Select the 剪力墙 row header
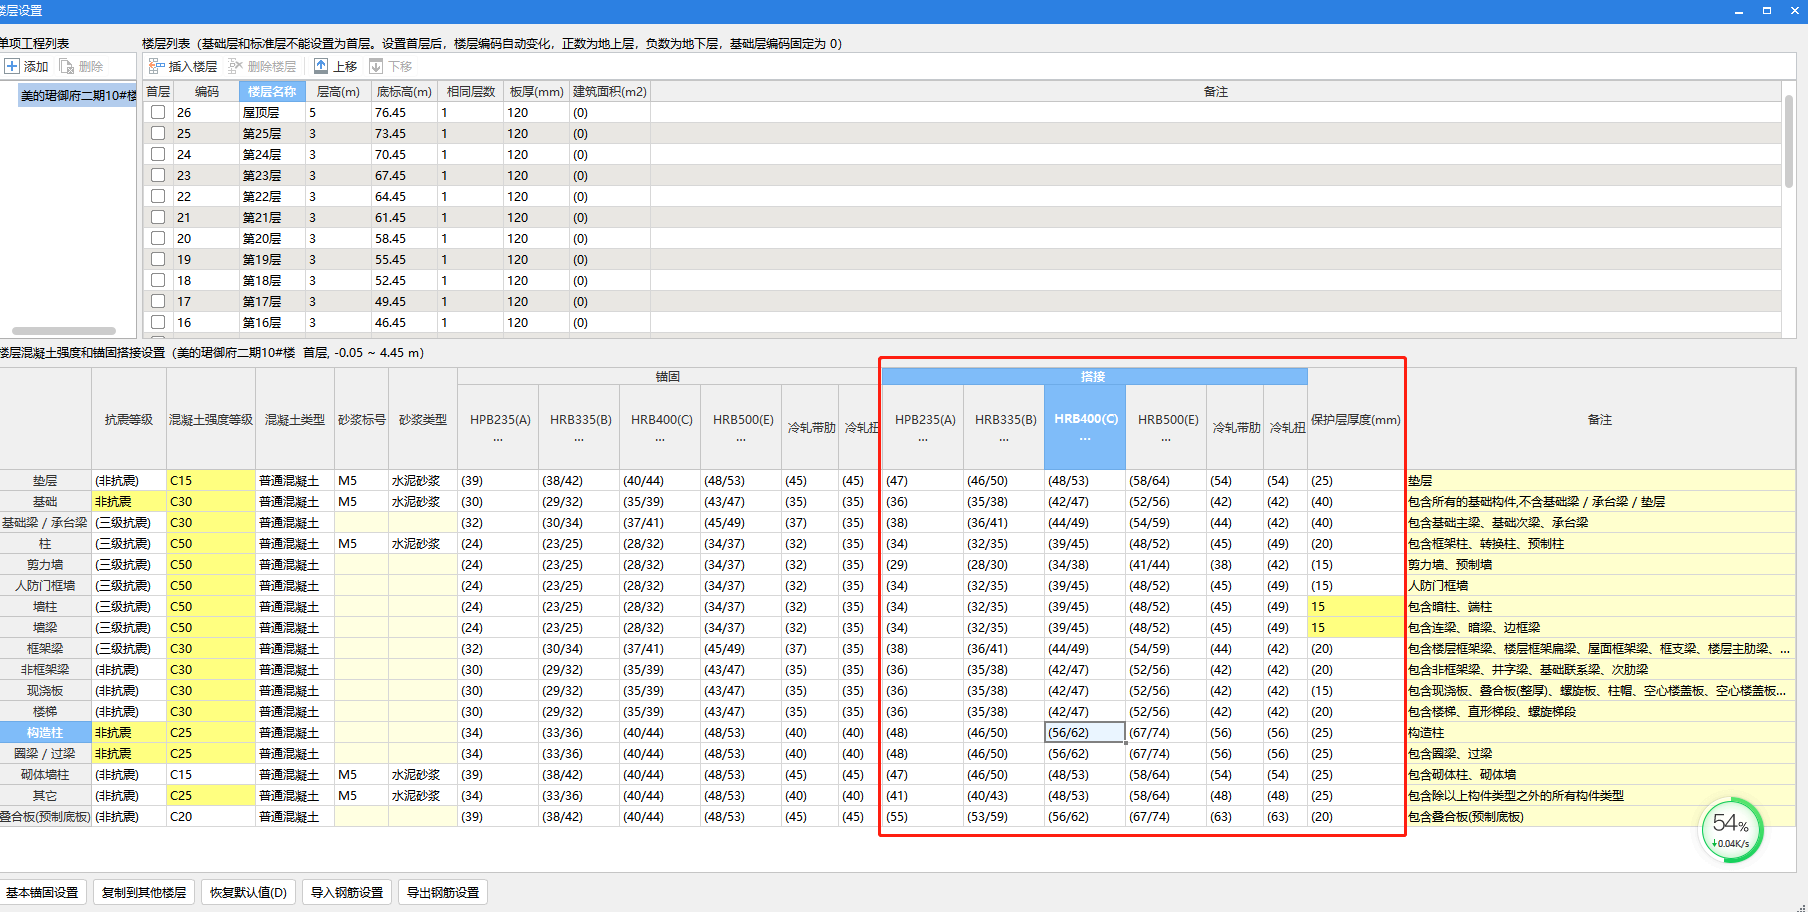 [45, 565]
